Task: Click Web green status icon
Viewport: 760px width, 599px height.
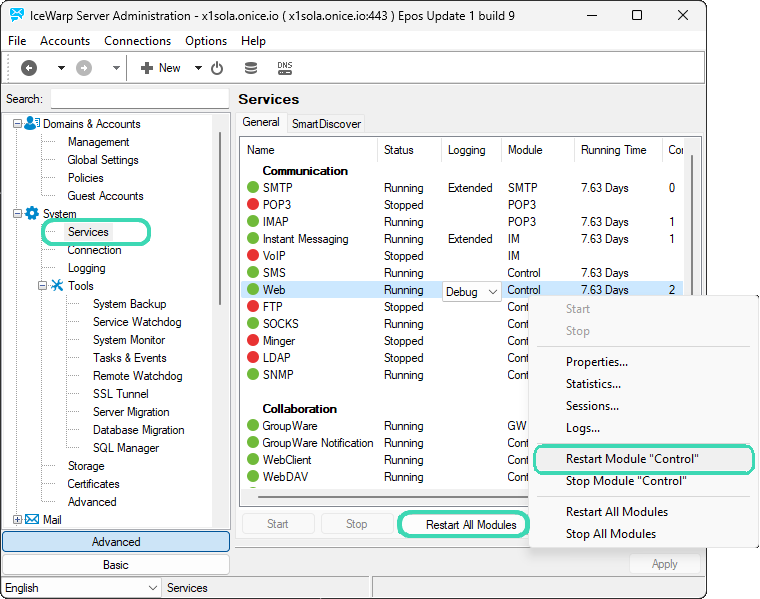Action: click(x=253, y=289)
